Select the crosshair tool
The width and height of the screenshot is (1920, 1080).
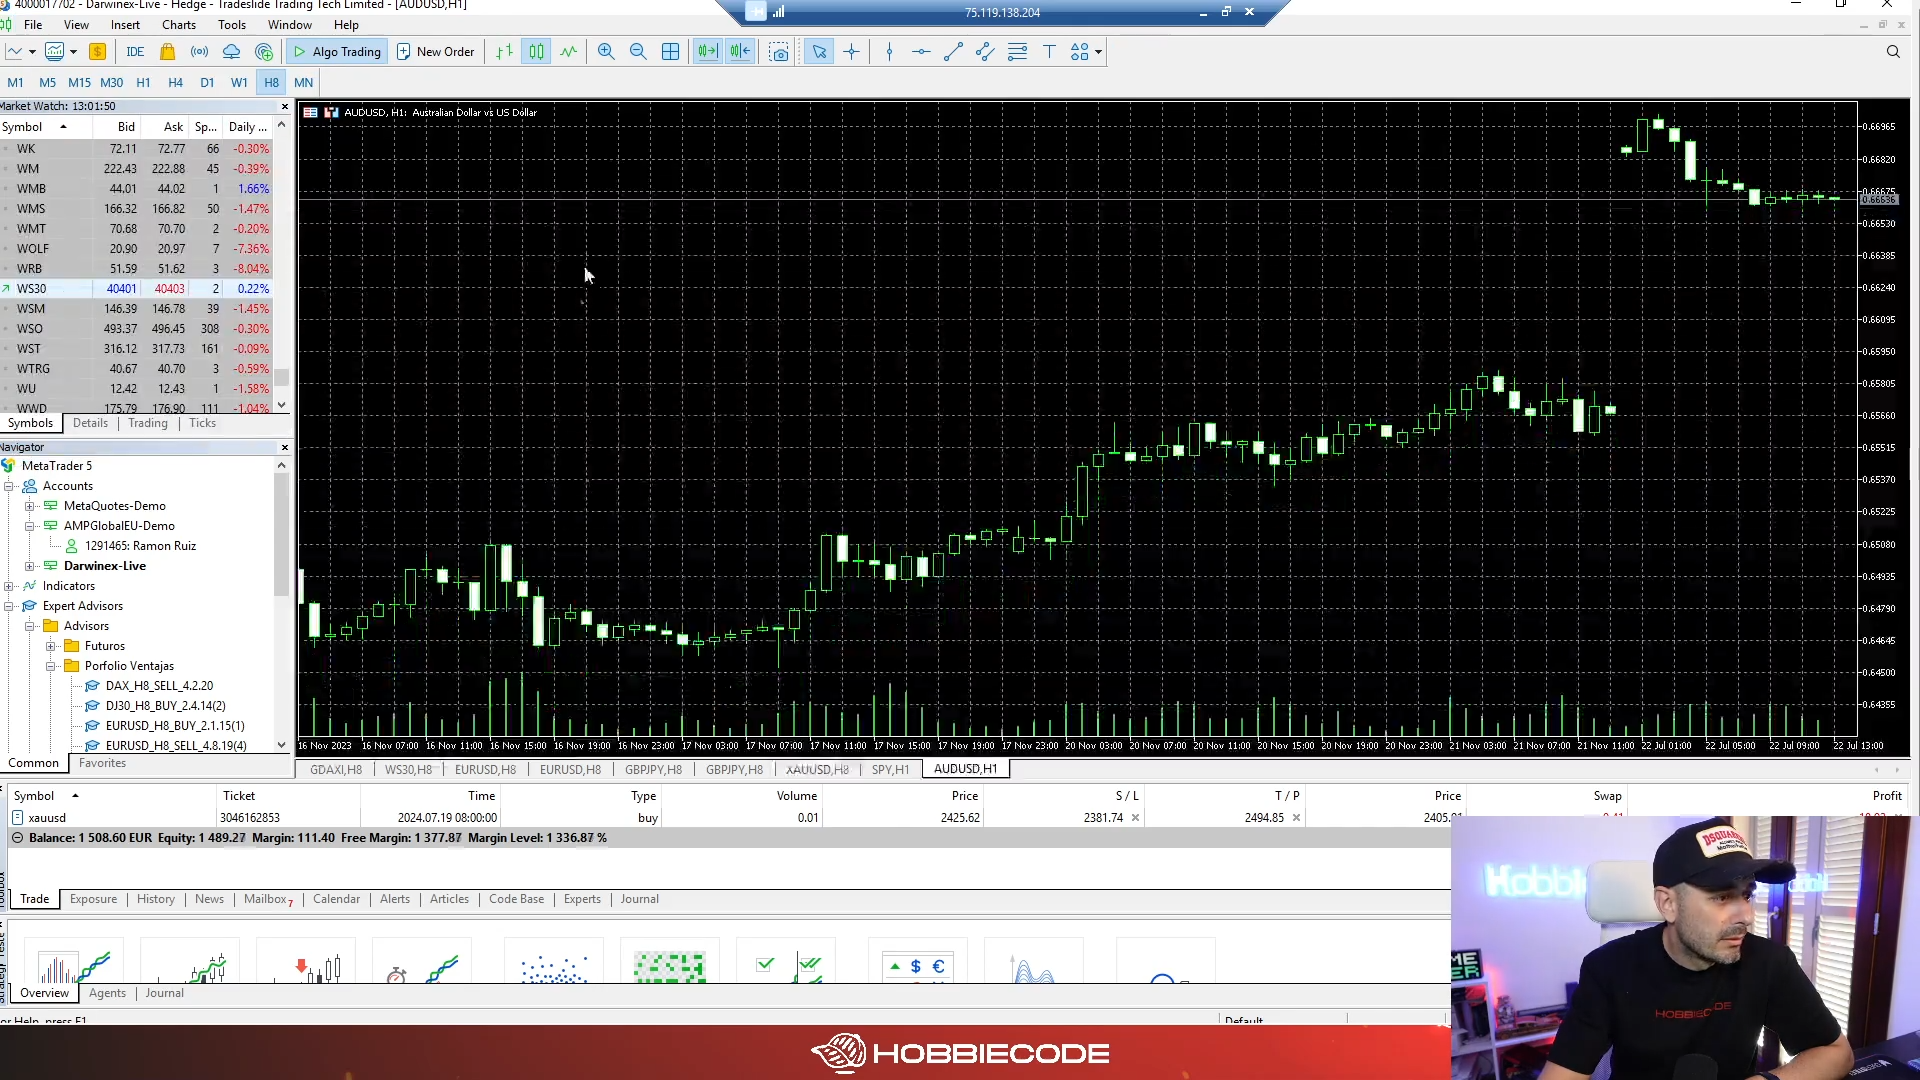coord(852,52)
